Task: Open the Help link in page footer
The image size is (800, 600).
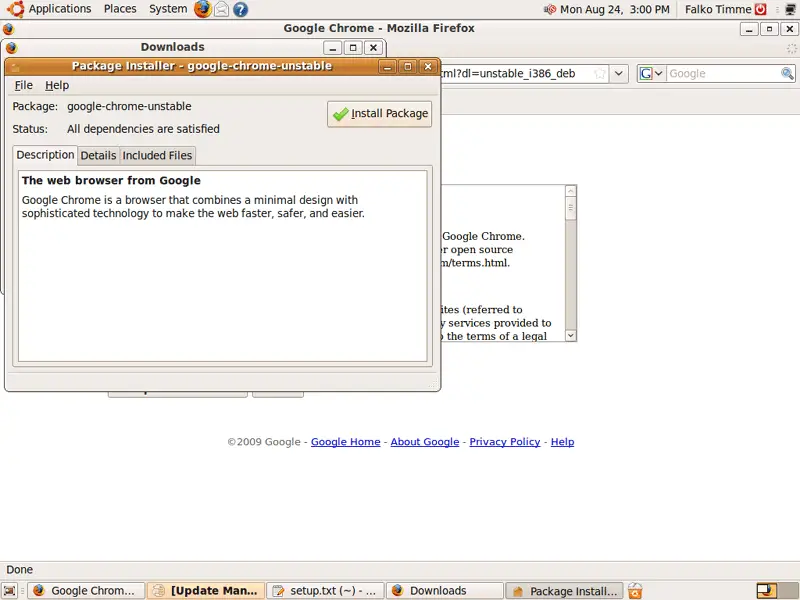Action: coord(562,442)
